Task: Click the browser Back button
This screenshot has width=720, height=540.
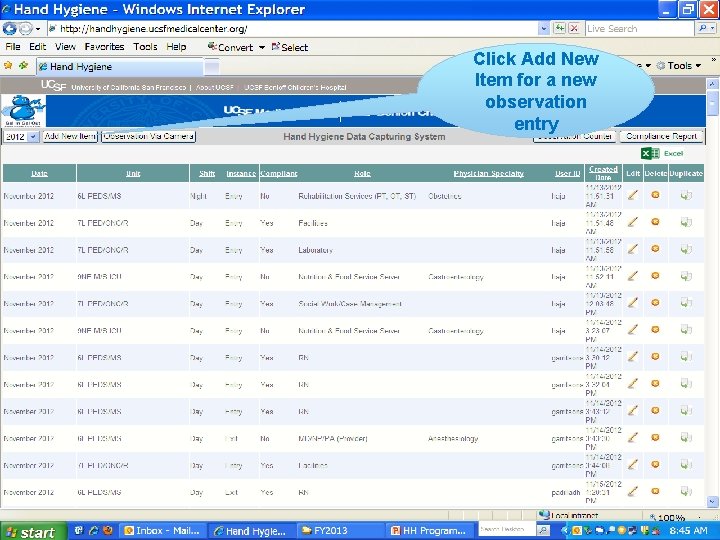Action: click(10, 29)
